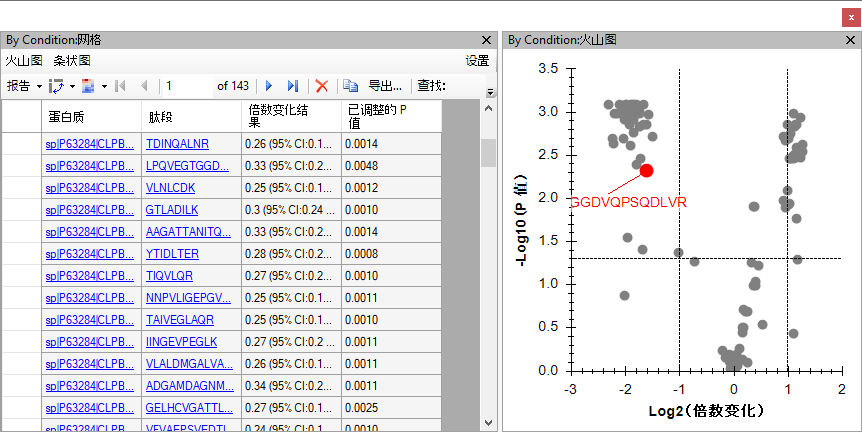Open protein link in VLNLCDK row
Screen dimensions: 862x432
click(x=90, y=188)
